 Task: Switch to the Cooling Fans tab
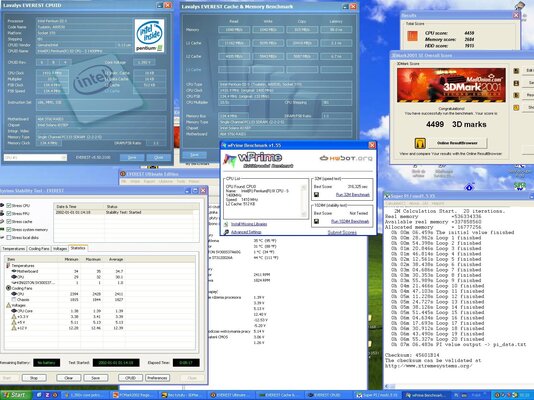(x=39, y=249)
